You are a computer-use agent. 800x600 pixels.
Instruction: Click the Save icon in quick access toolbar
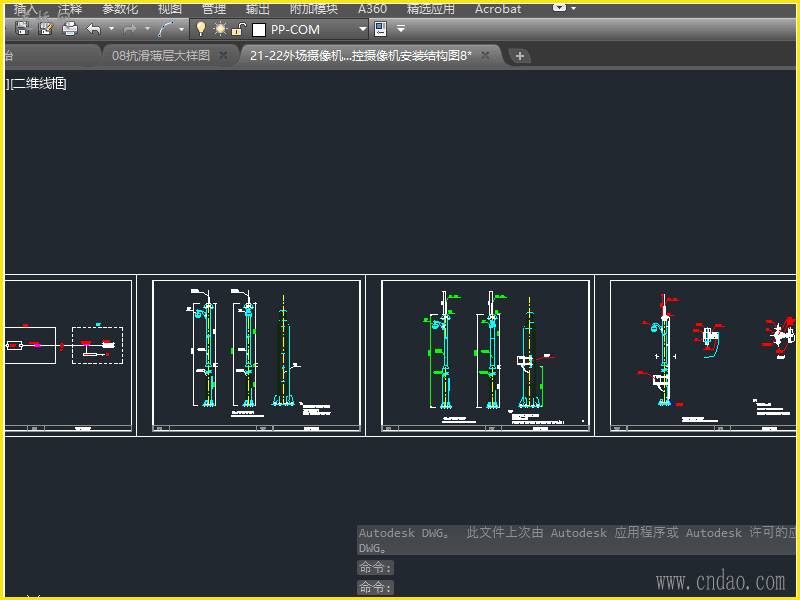click(x=22, y=29)
